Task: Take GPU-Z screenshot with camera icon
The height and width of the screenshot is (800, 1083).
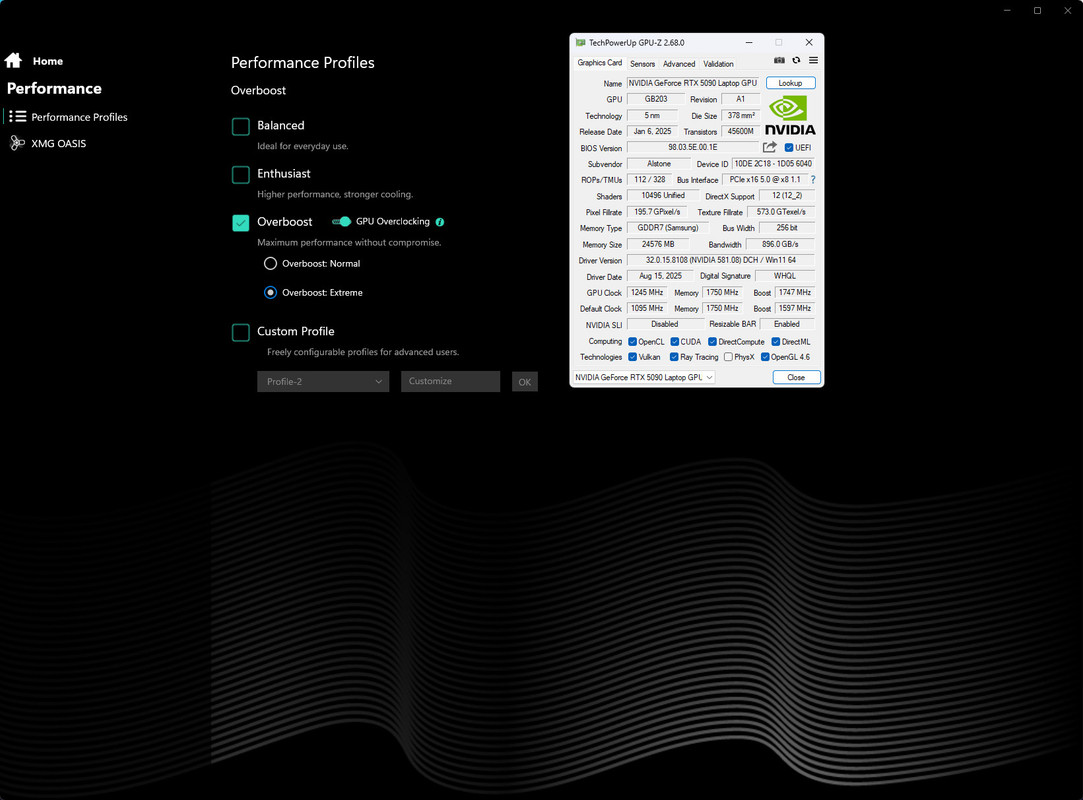Action: click(x=779, y=61)
